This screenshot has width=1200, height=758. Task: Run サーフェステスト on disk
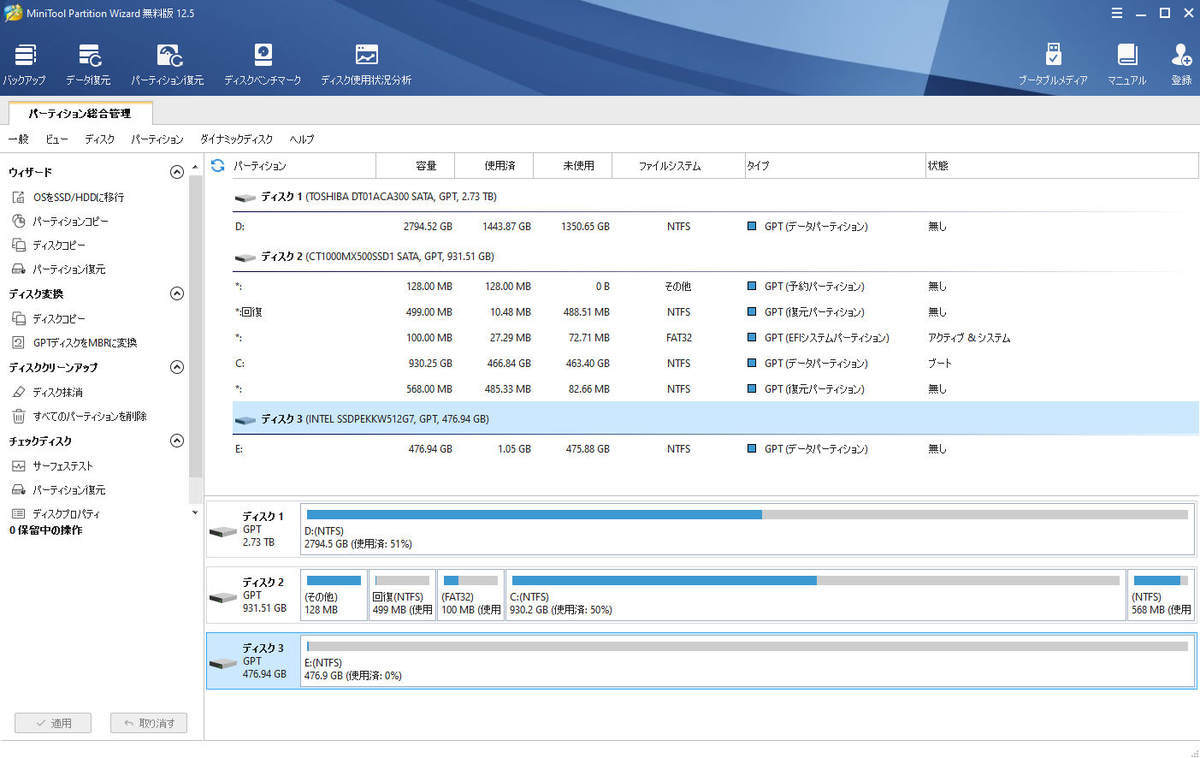52,466
